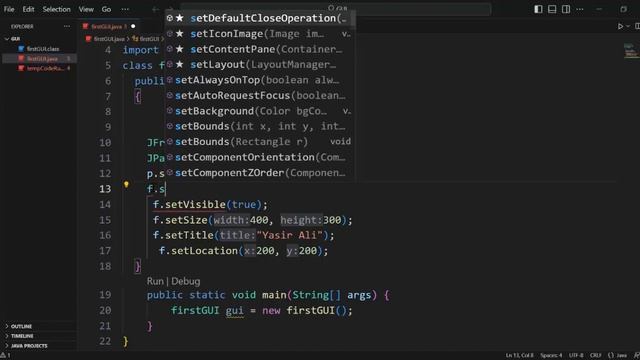Open the overflow menu after Go
The height and width of the screenshot is (360, 640).
(125, 9)
